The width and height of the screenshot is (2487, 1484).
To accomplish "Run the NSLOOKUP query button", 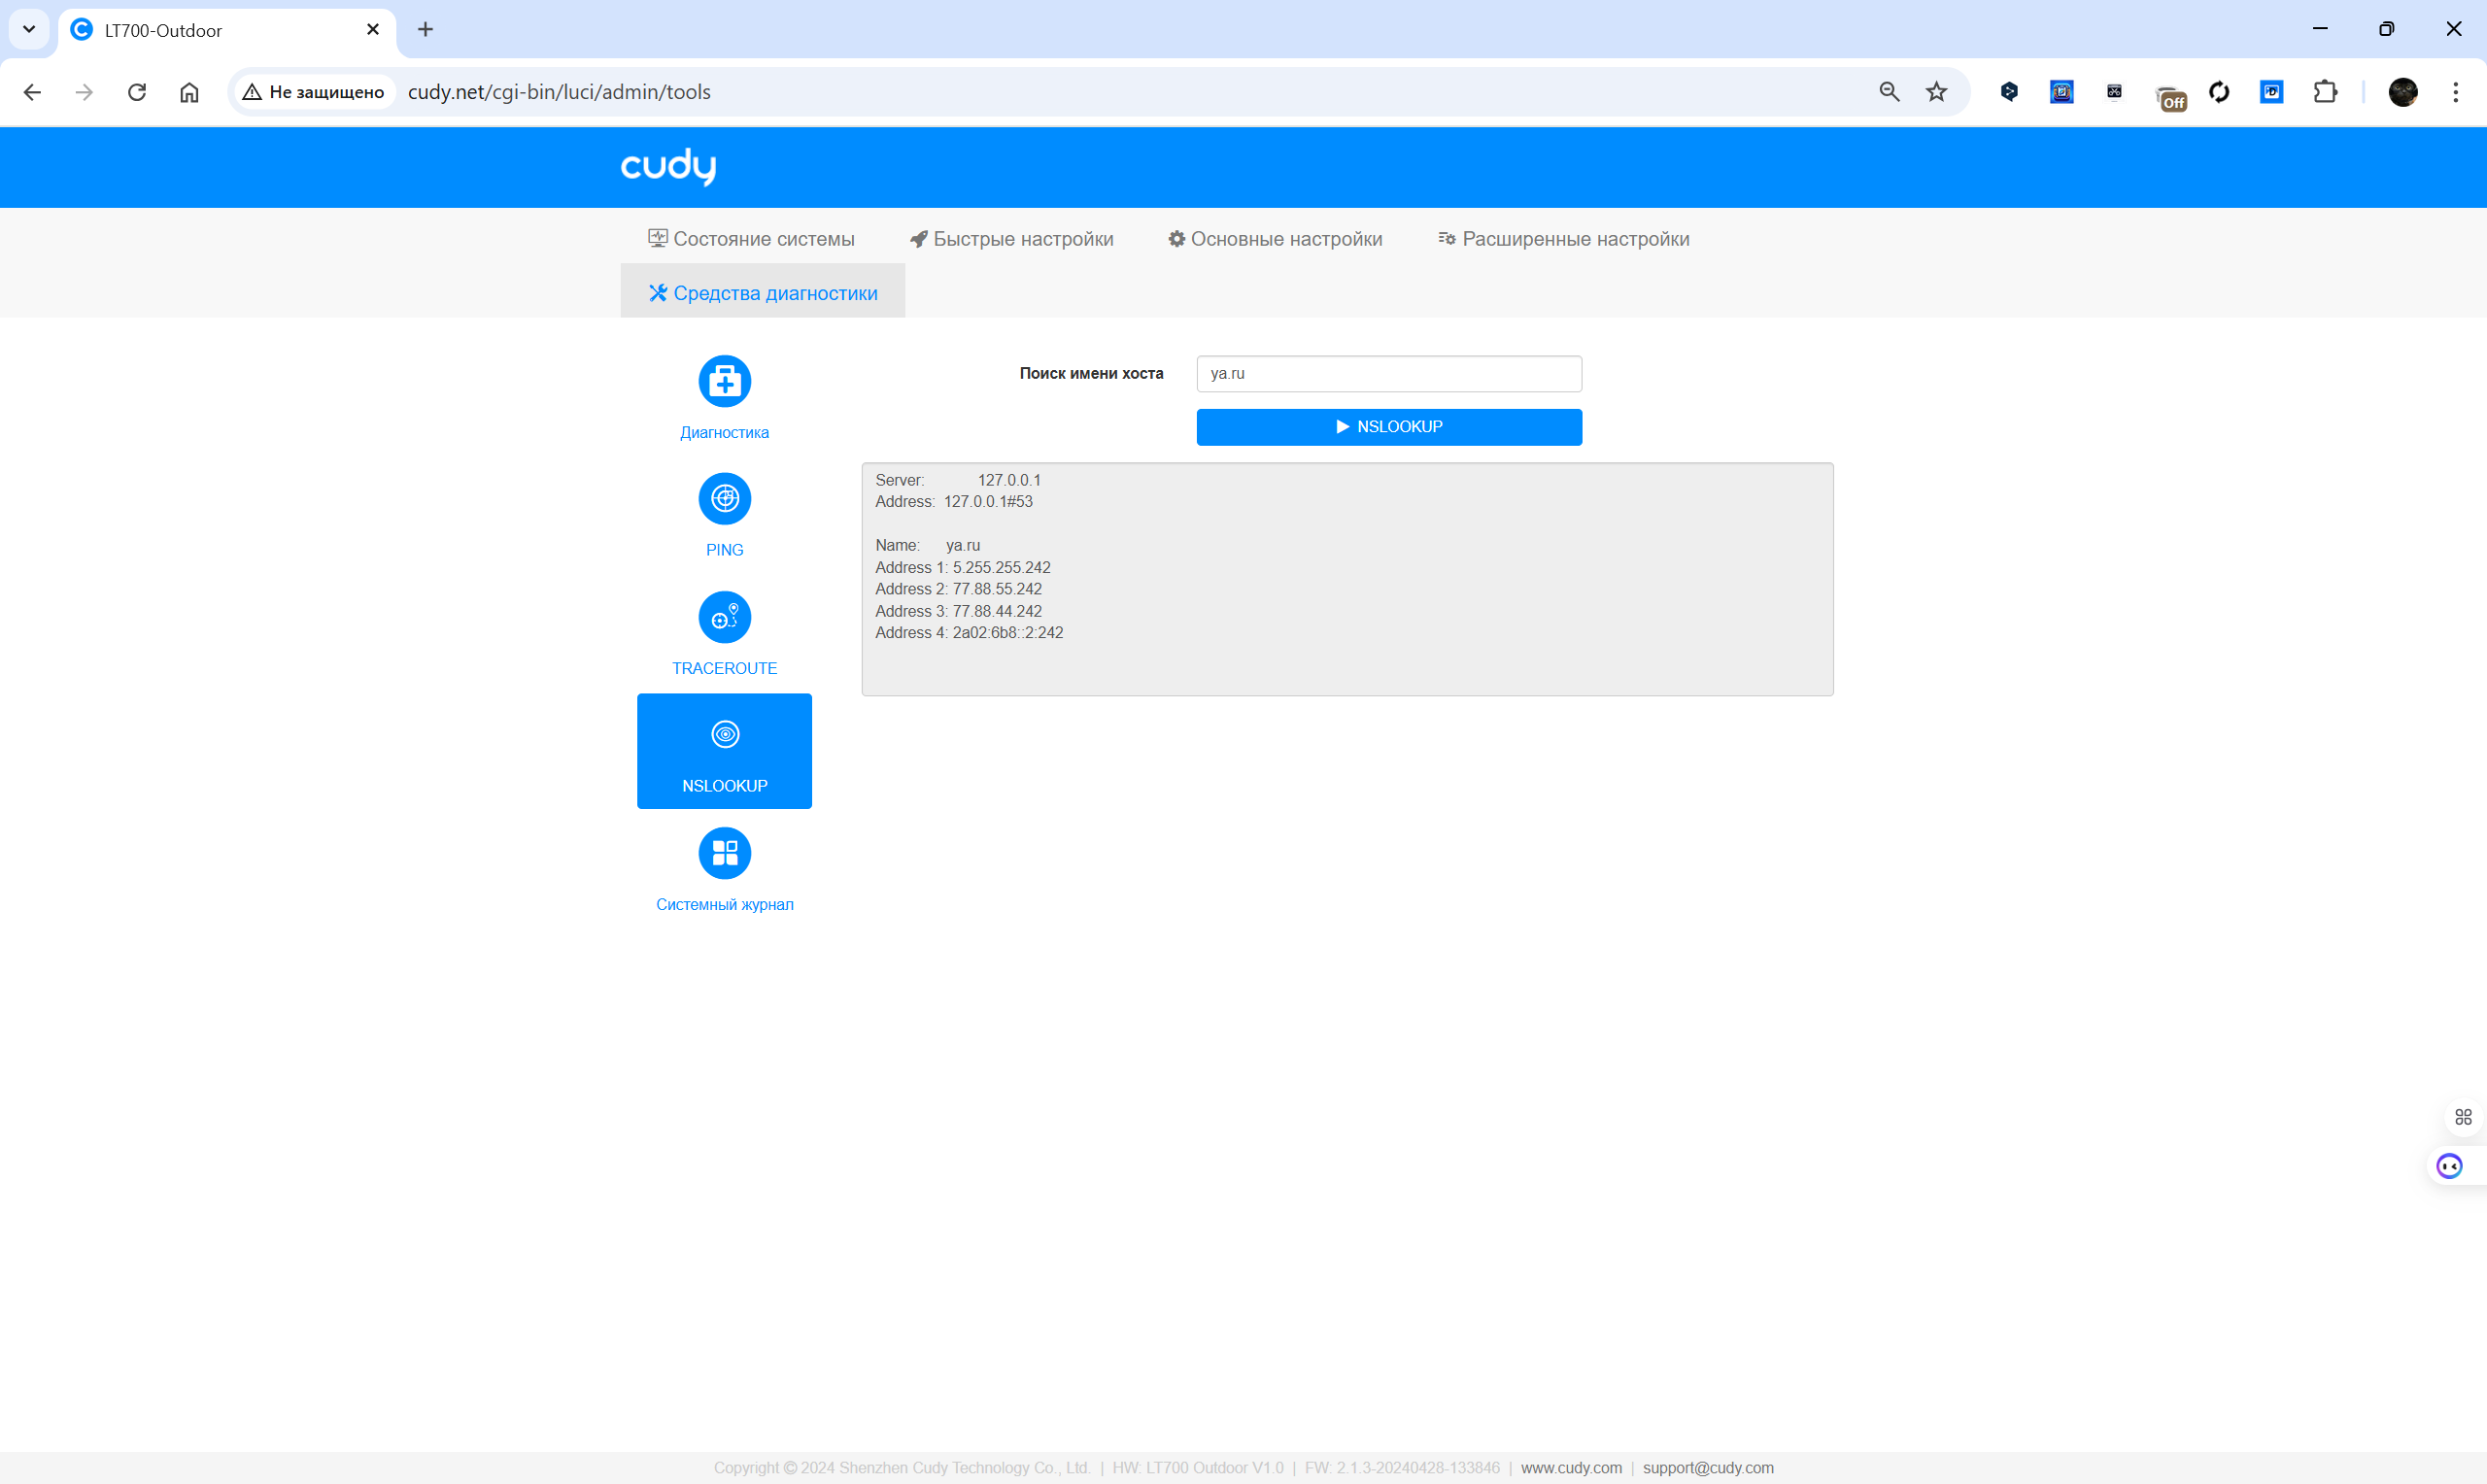I will (1388, 427).
